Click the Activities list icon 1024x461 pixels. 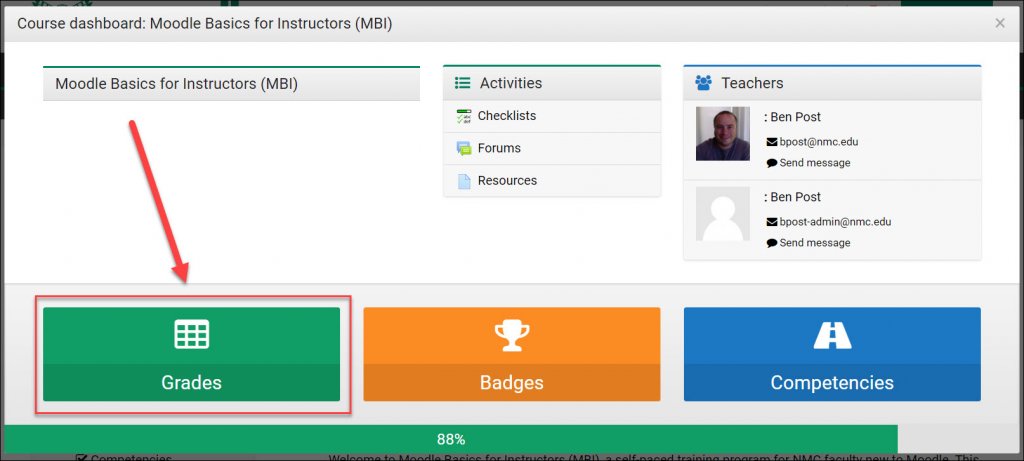[x=462, y=83]
